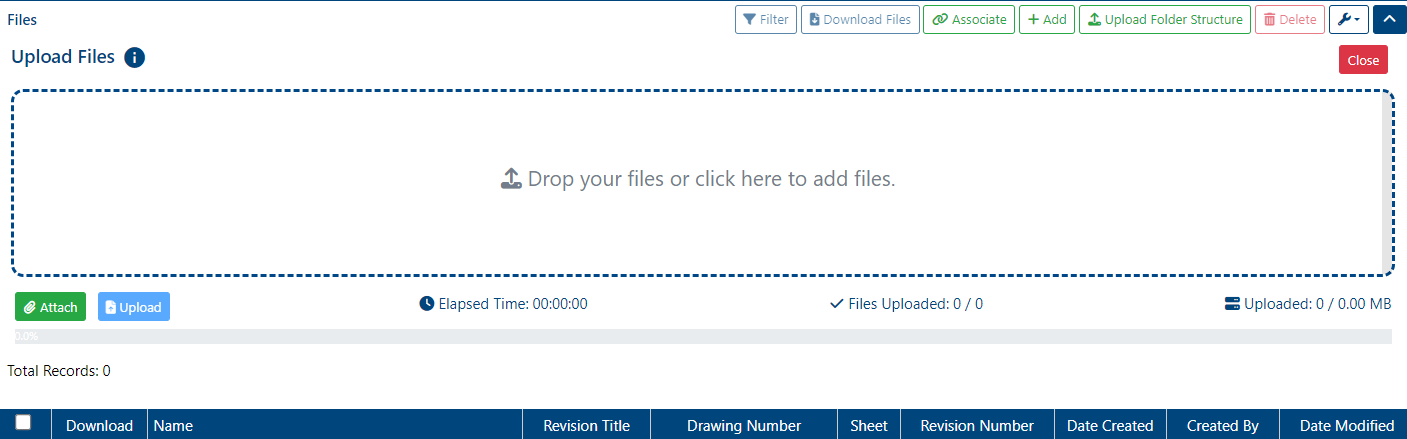This screenshot has width=1407, height=439.
Task: Click the Total Records: 0 text
Action: pos(59,371)
